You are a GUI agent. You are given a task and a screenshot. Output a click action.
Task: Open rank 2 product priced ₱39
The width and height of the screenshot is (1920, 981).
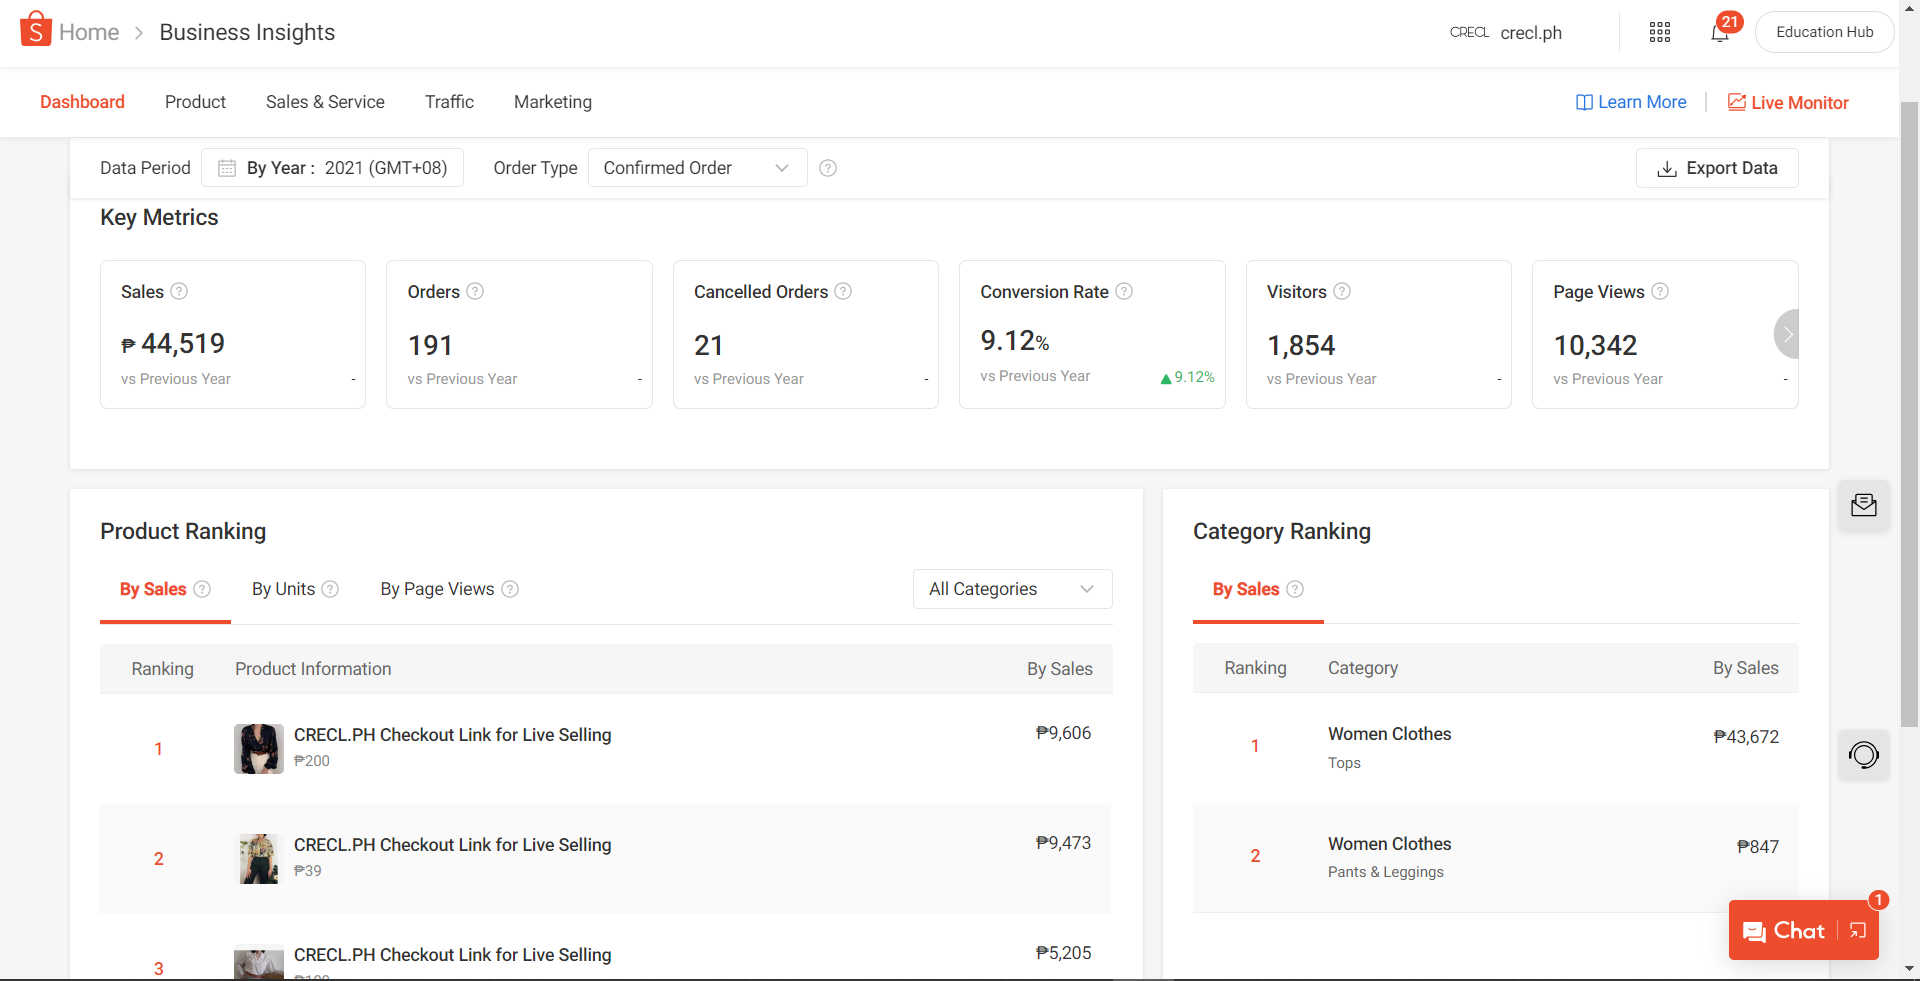tap(452, 845)
